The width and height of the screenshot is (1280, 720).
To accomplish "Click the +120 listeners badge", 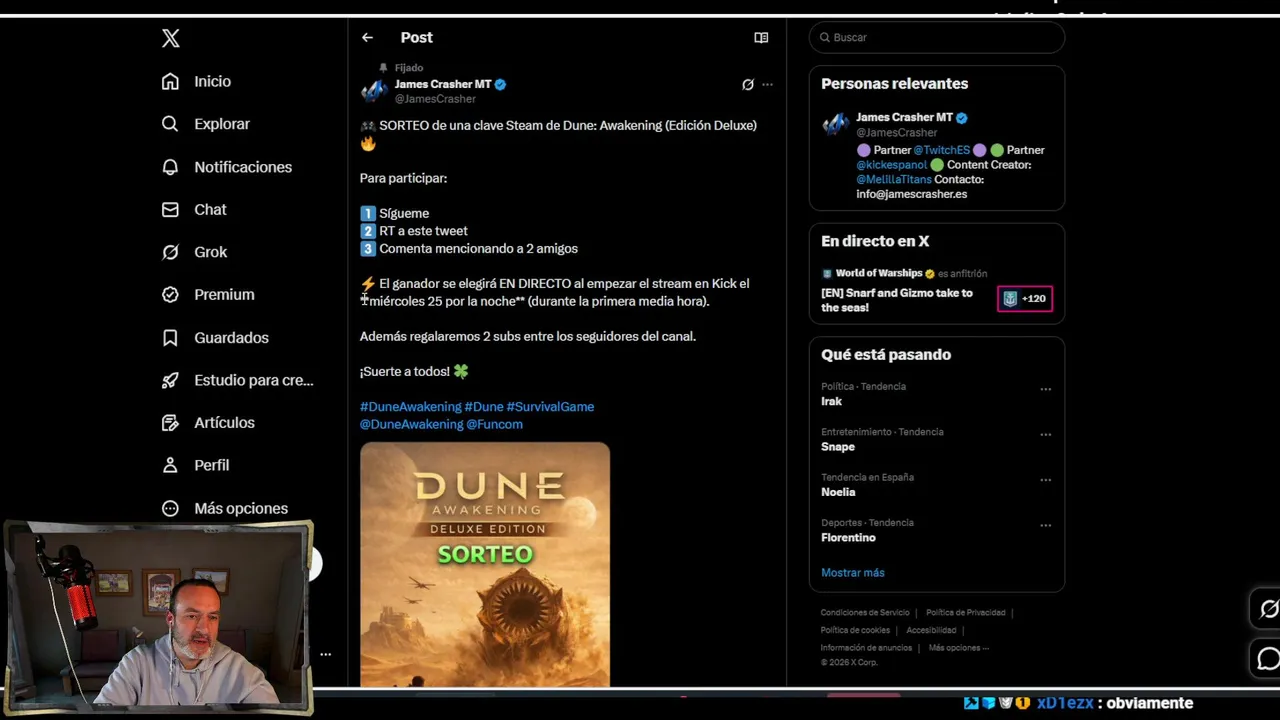I will (x=1025, y=298).
